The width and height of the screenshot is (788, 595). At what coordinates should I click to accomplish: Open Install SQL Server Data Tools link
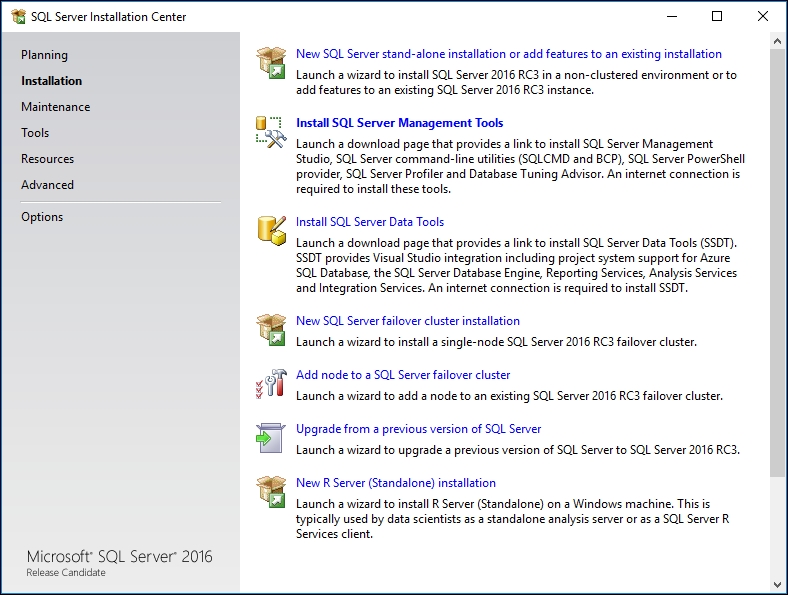pos(370,222)
